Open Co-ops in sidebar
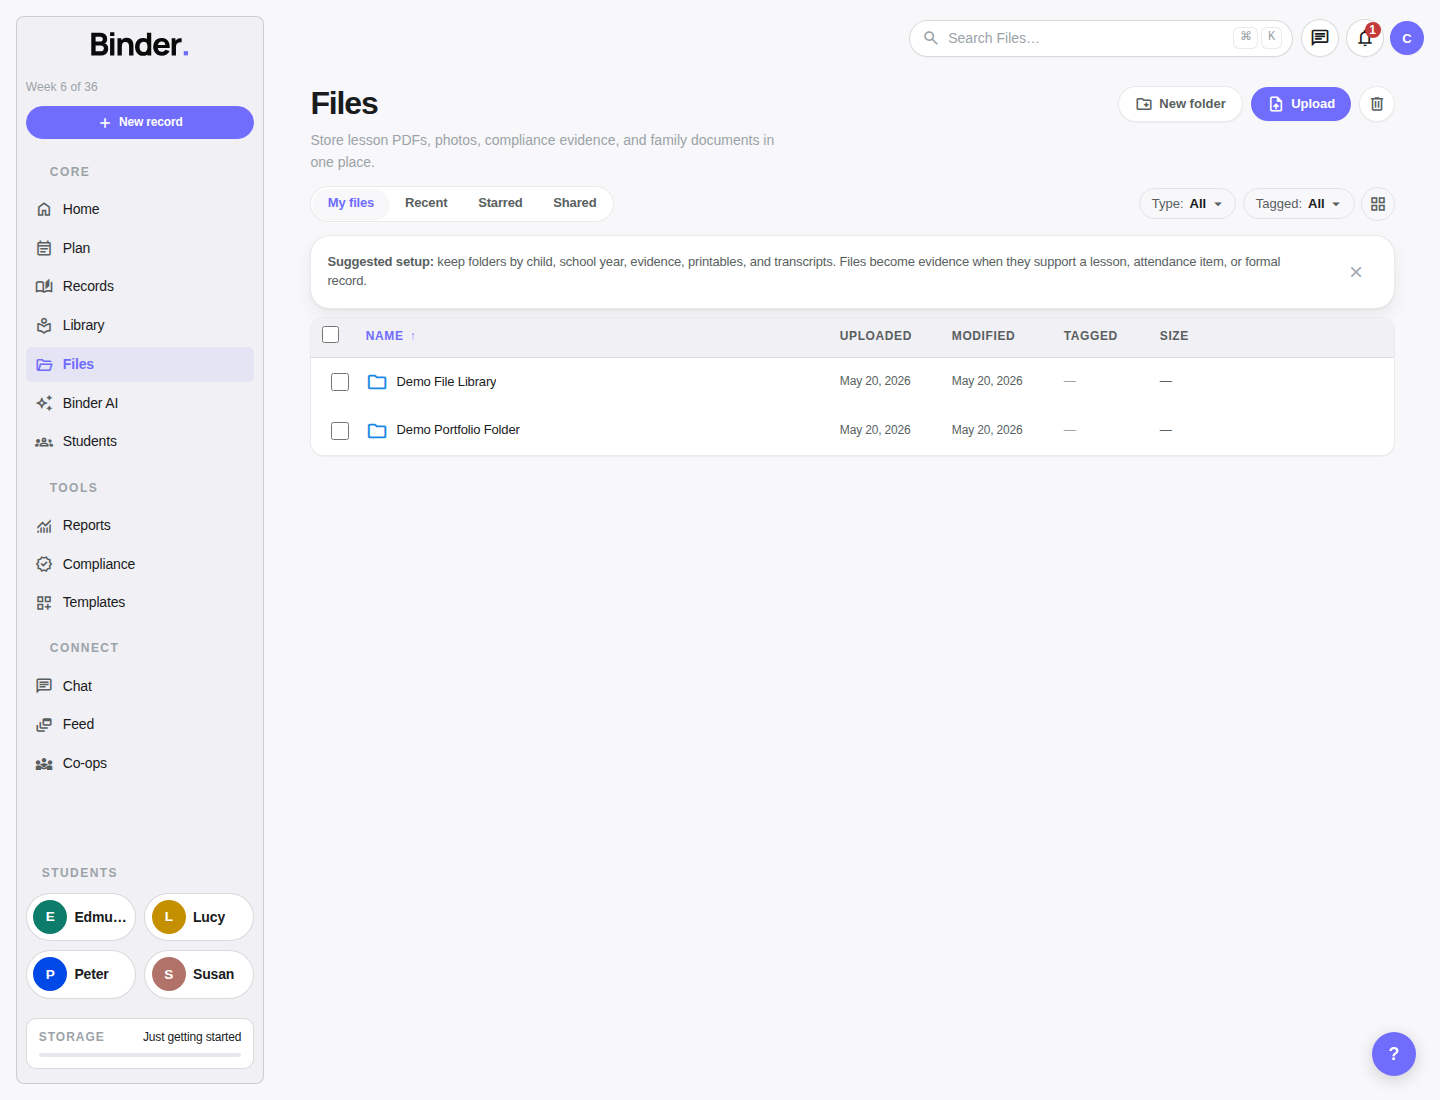 [139, 763]
